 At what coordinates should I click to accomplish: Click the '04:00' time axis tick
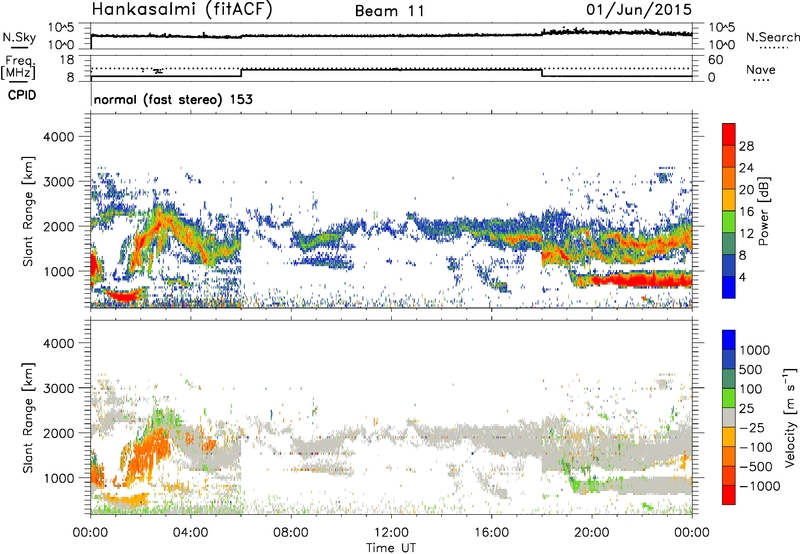[191, 533]
